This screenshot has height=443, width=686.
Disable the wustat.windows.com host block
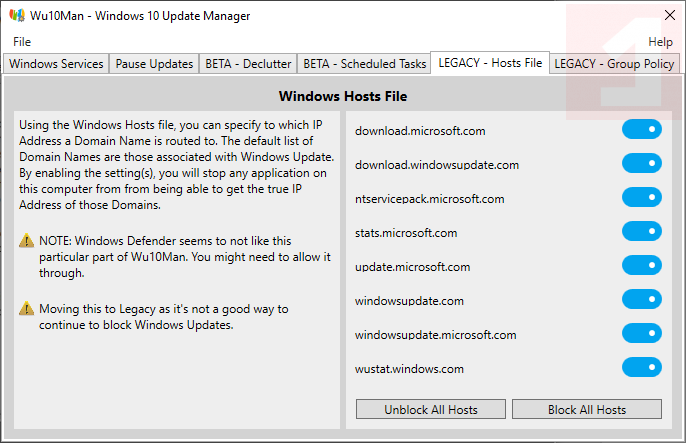[x=642, y=368]
